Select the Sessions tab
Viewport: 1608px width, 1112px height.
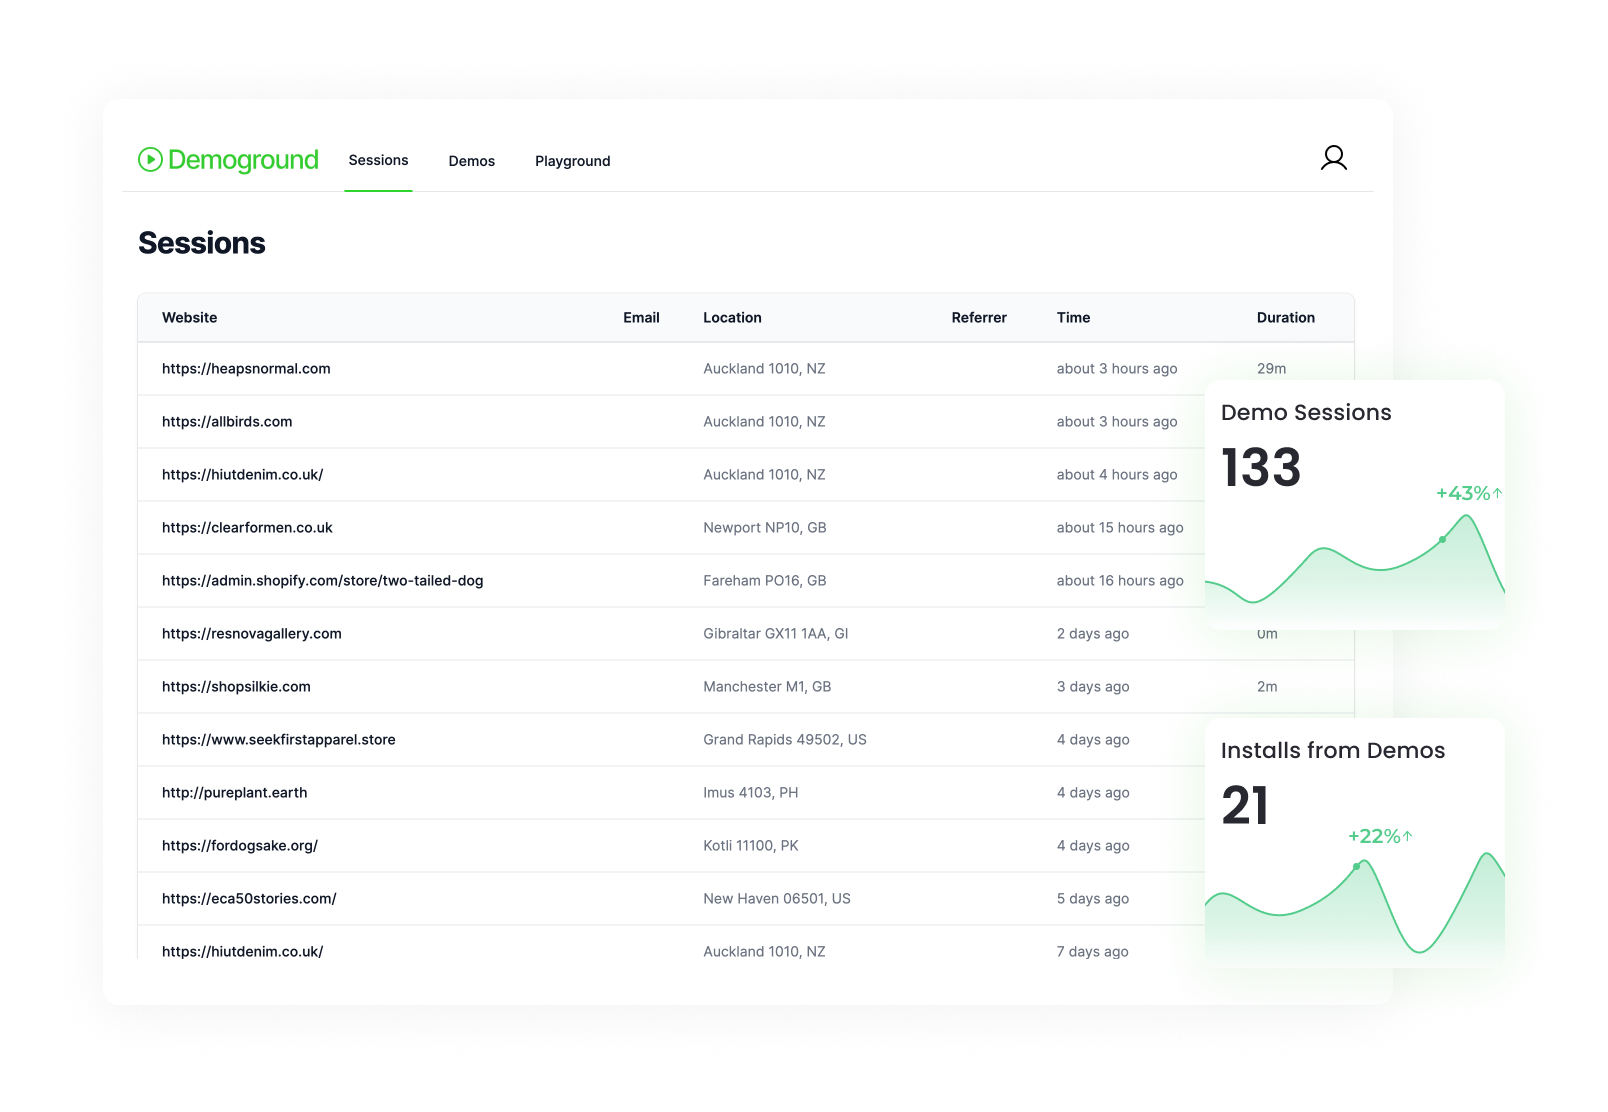pos(378,160)
